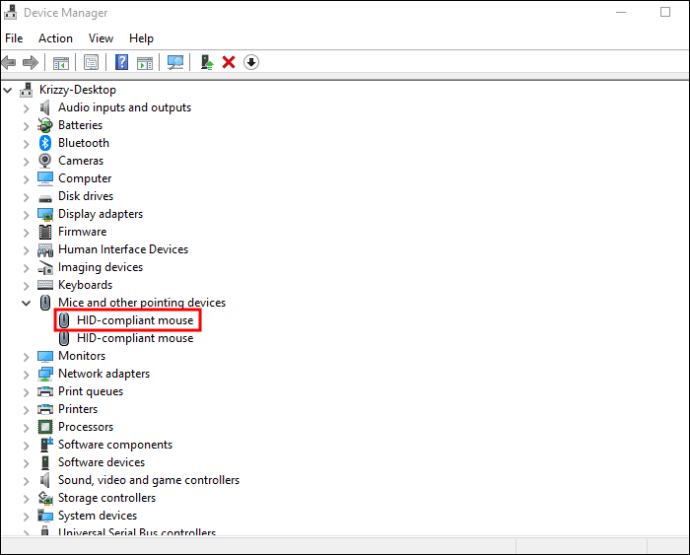Expand Sound, video and game controllers
690x555 pixels.
[x=26, y=481]
